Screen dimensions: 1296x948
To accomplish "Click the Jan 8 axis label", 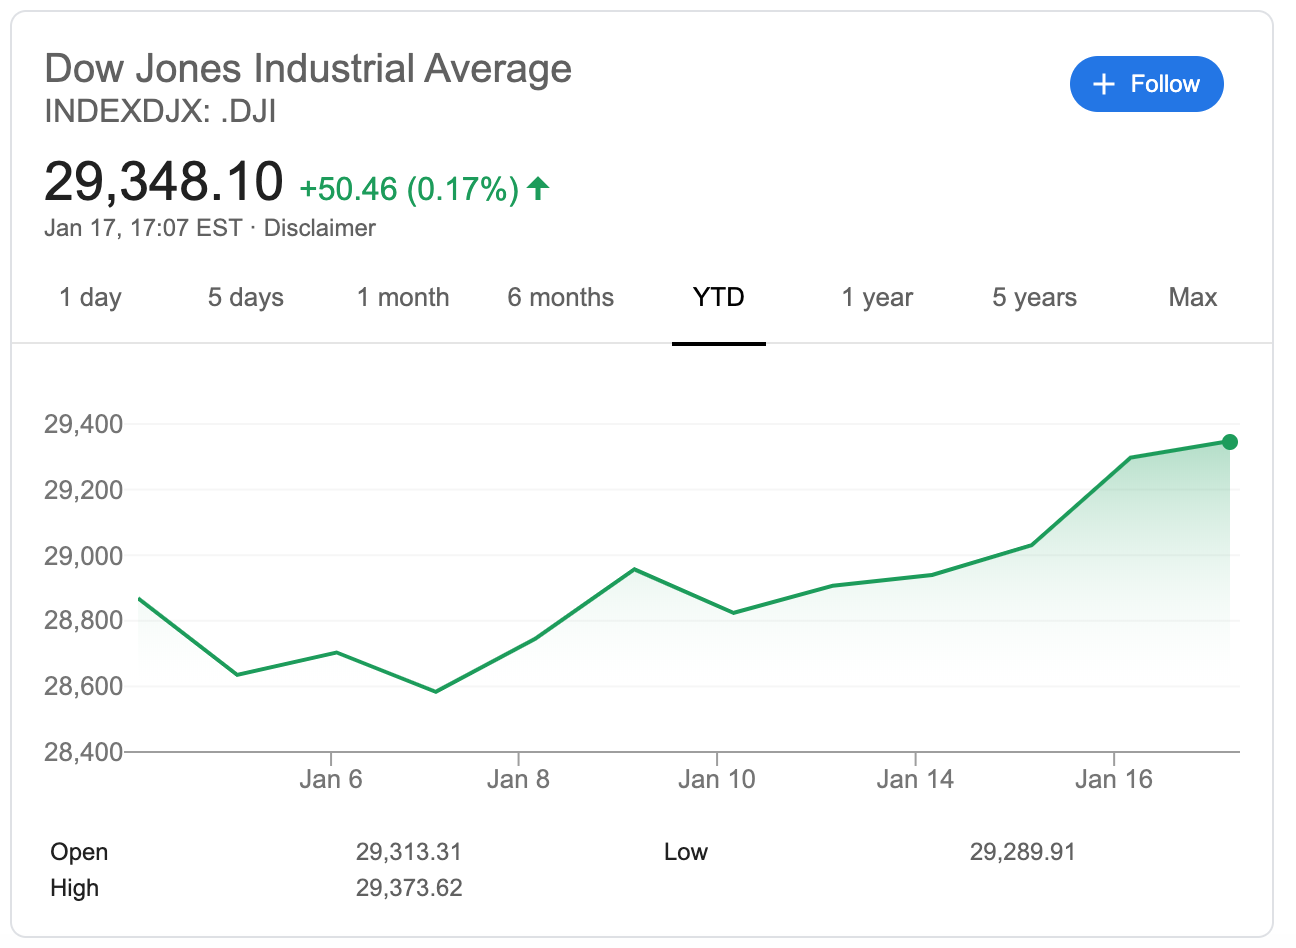I will pos(518,779).
